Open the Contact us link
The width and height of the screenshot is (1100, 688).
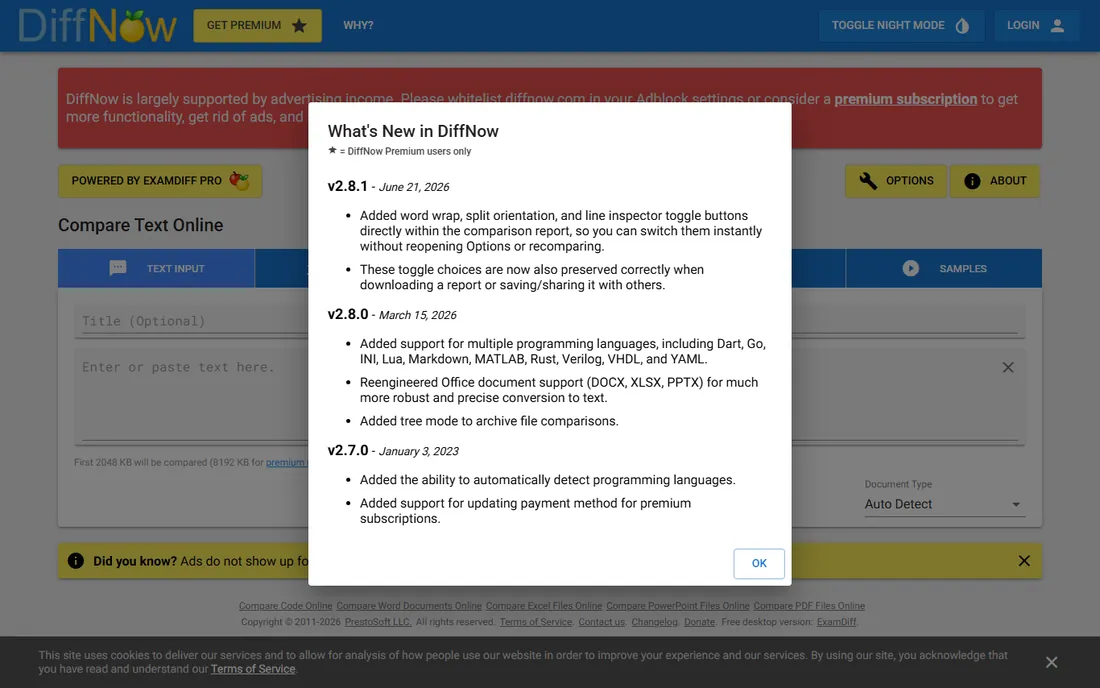click(x=601, y=622)
